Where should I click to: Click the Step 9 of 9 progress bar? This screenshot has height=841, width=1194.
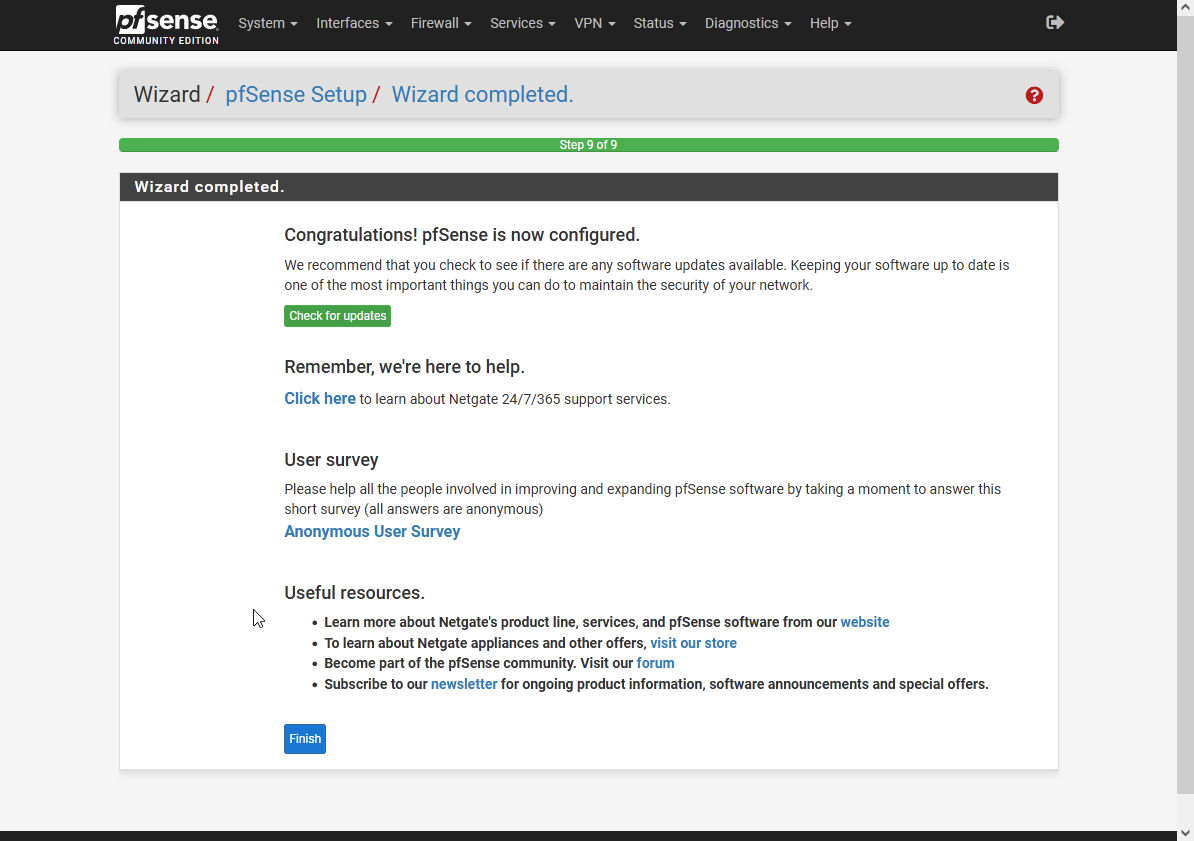588,144
